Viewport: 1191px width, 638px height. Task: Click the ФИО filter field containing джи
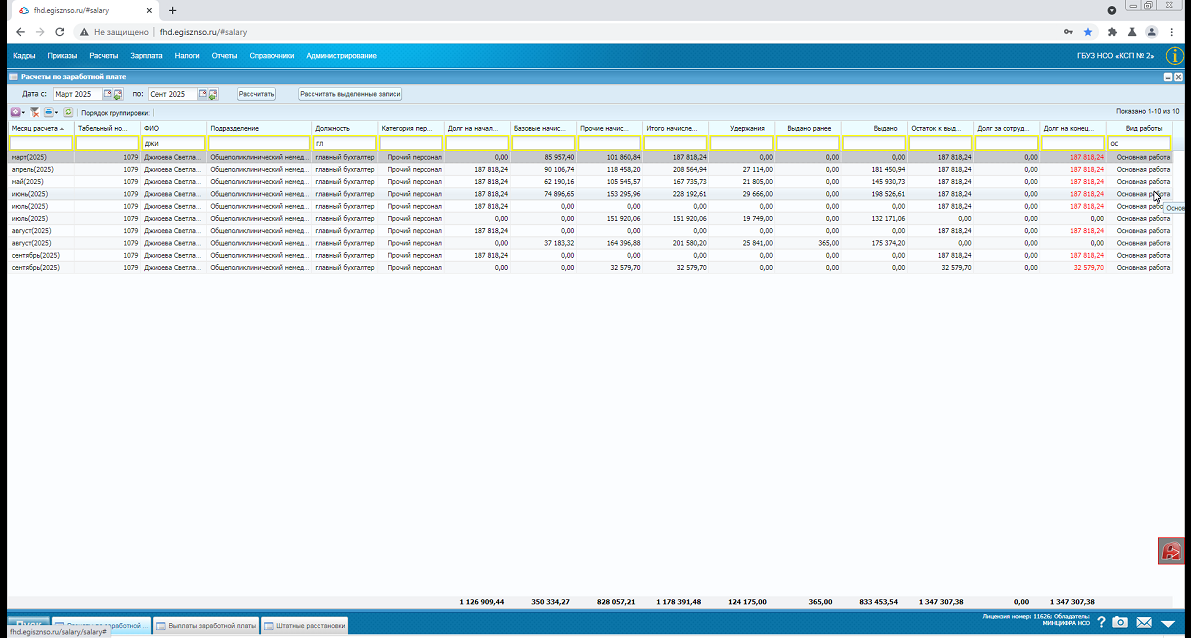[174, 143]
